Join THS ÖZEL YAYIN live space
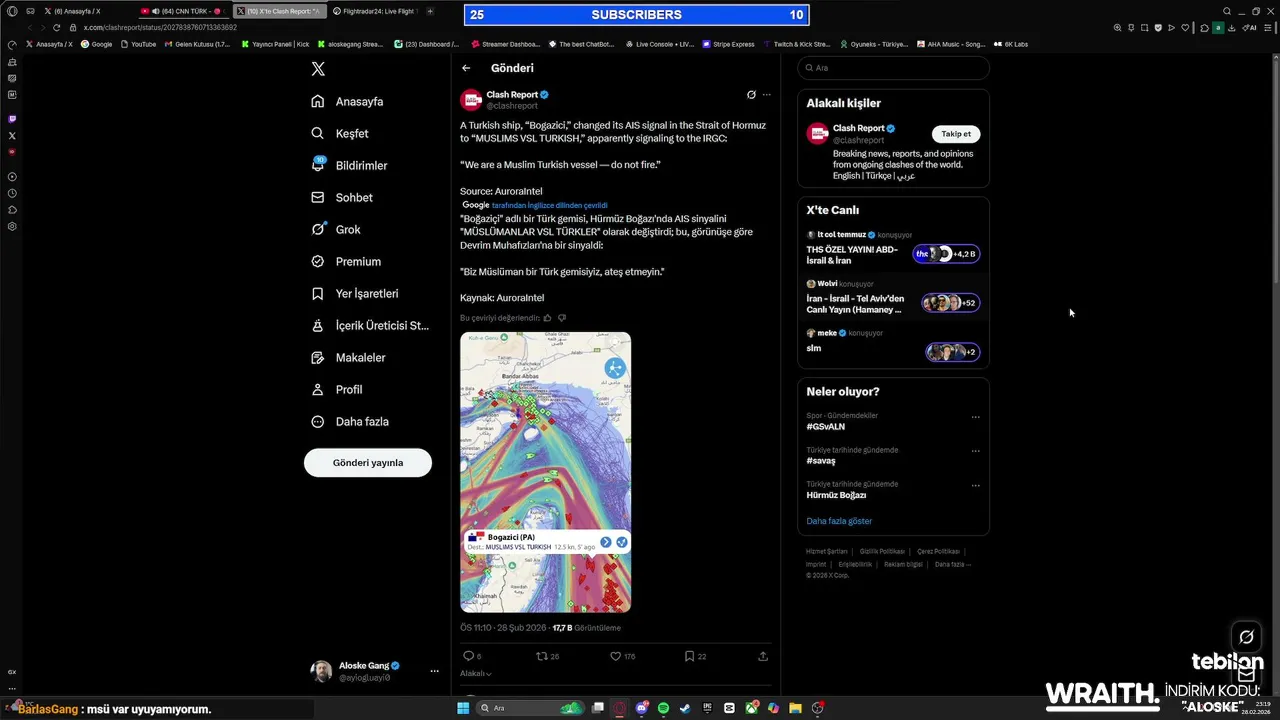 [893, 250]
